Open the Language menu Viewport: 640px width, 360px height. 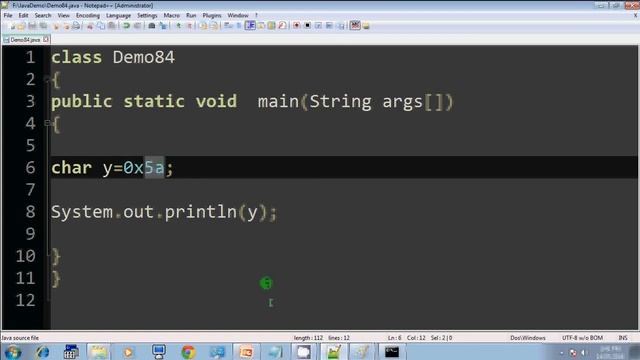[118, 15]
